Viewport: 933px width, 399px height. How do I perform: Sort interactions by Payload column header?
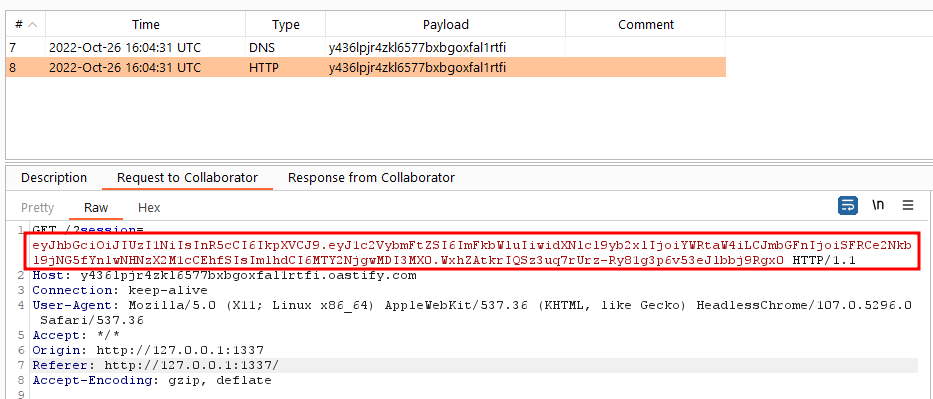pos(446,25)
